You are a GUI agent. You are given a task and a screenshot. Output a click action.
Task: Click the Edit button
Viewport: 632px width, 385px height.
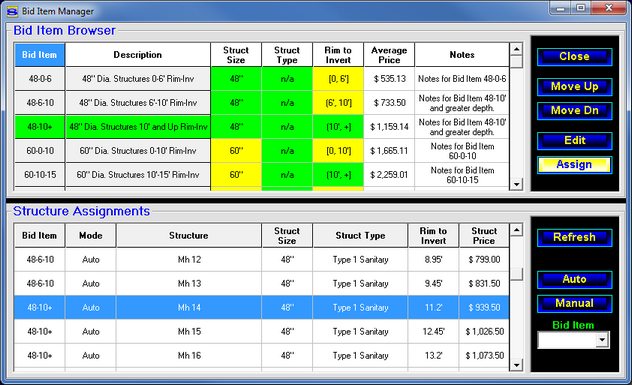pos(574,141)
